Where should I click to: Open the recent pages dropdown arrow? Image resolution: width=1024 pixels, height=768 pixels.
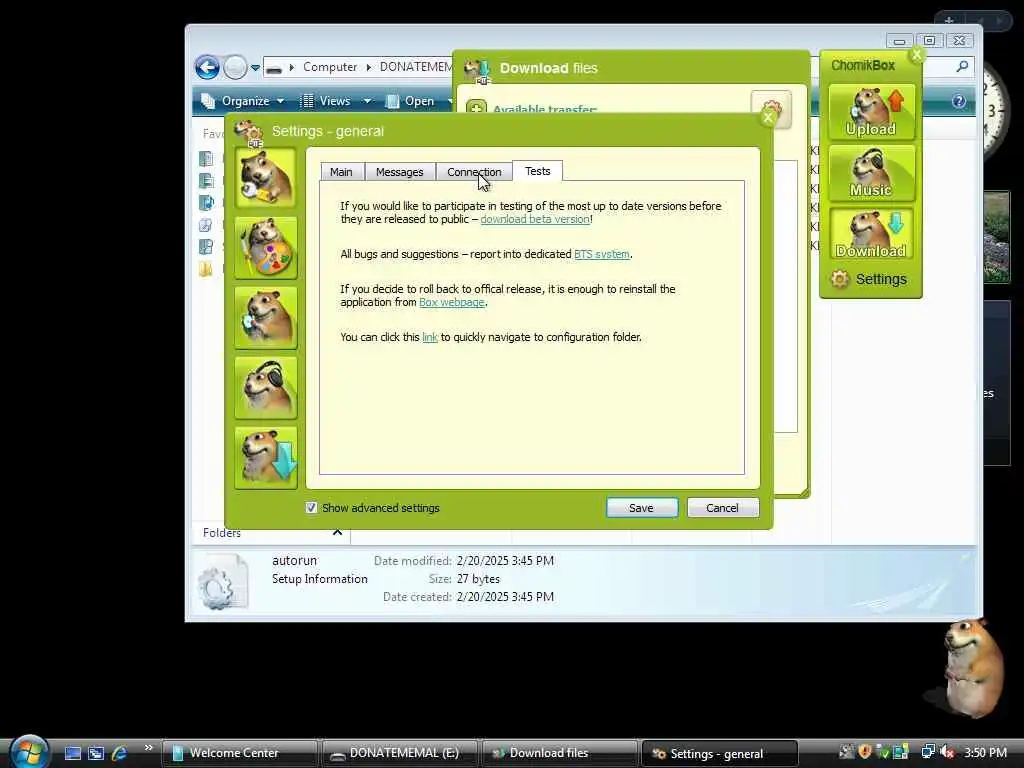coord(255,67)
